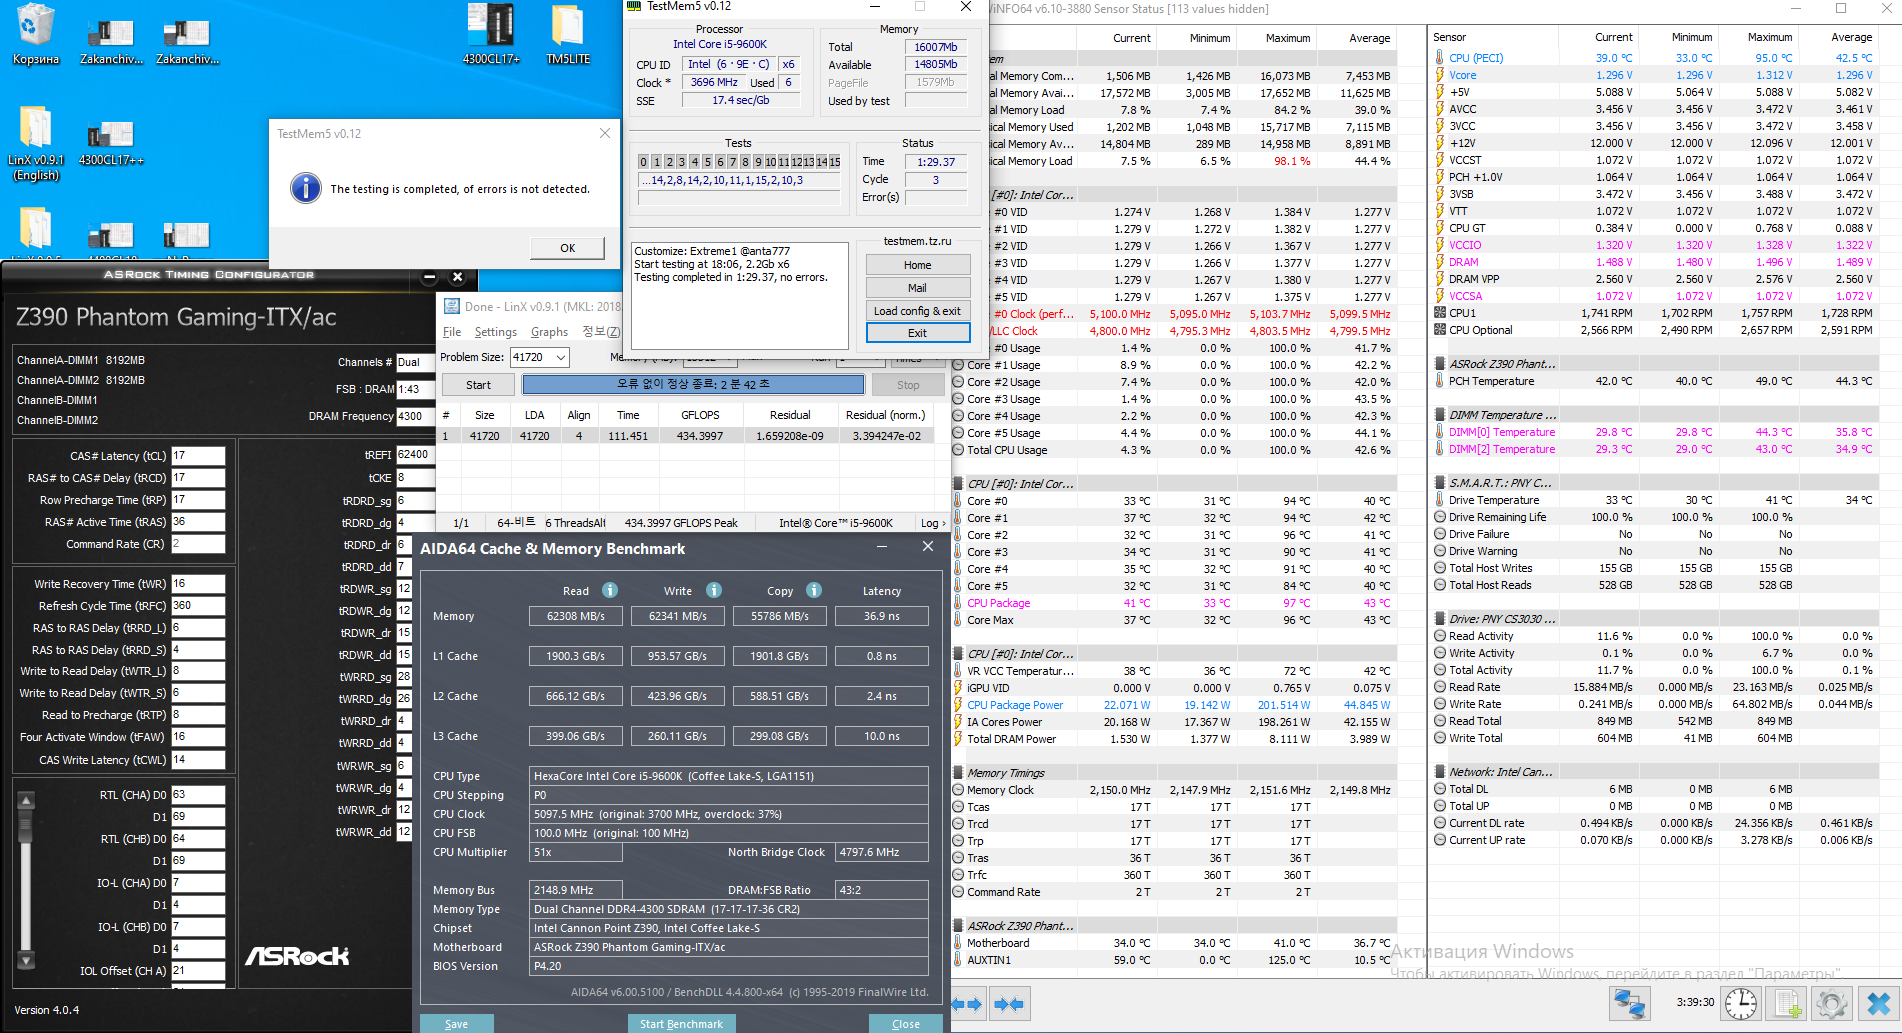Click the Start button in LinX
The height and width of the screenshot is (1033, 1902).
click(x=478, y=385)
